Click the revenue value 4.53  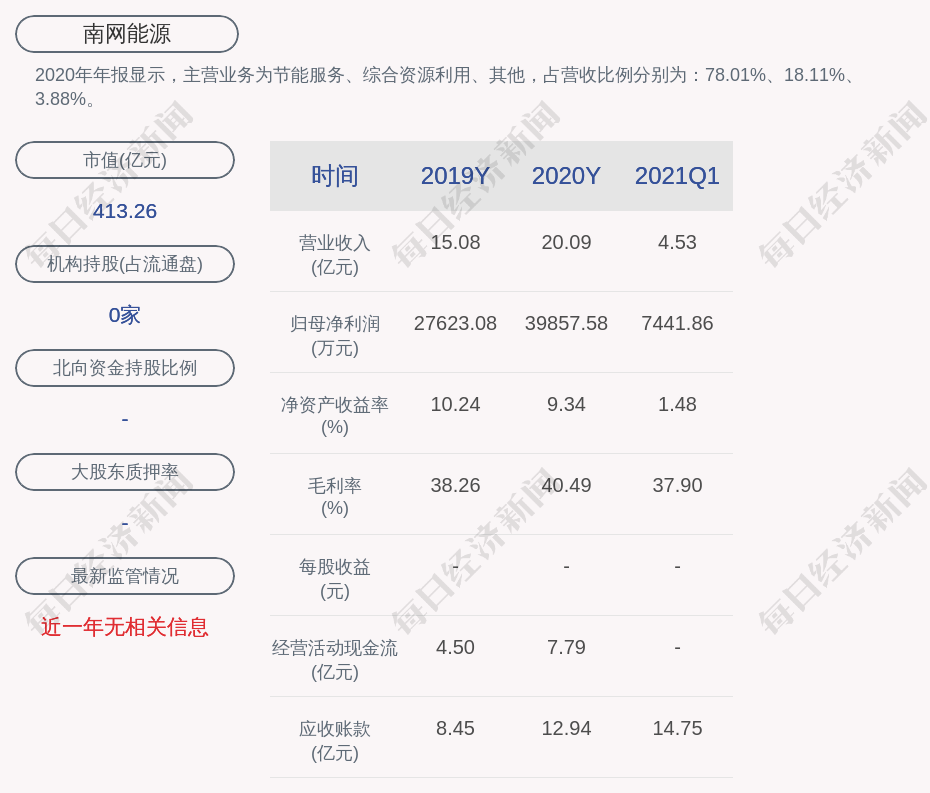click(x=677, y=243)
